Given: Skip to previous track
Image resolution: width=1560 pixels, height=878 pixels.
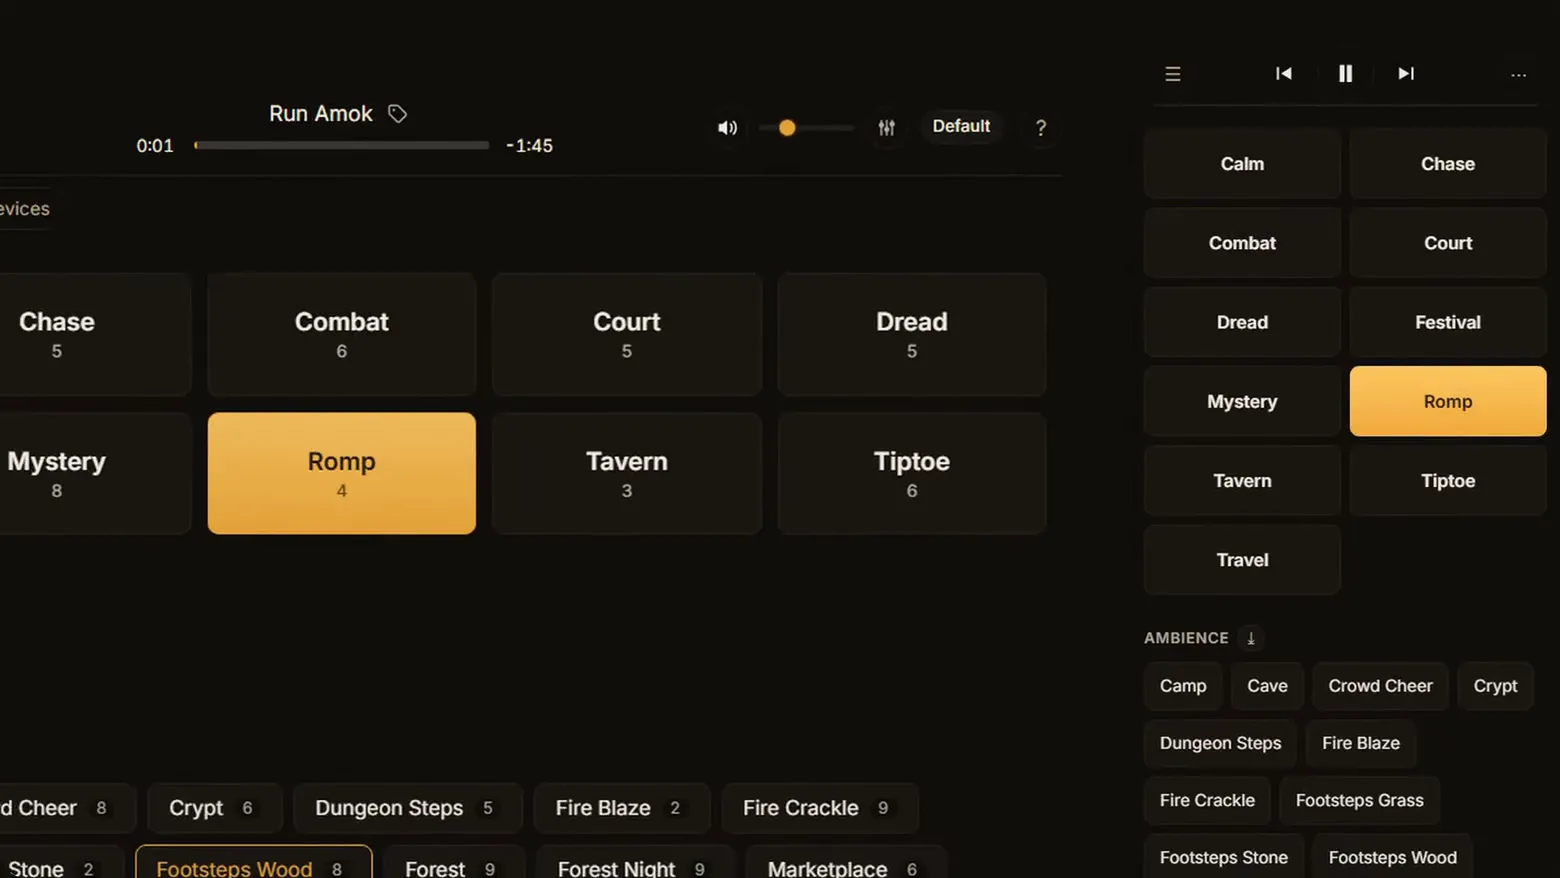Looking at the screenshot, I should (1284, 74).
